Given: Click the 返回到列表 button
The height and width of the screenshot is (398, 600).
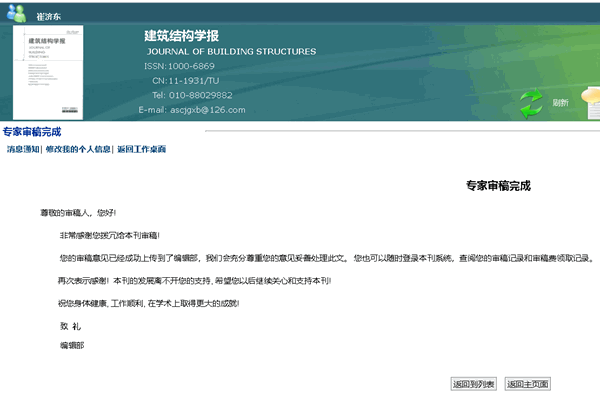Looking at the screenshot, I should coord(473,384).
